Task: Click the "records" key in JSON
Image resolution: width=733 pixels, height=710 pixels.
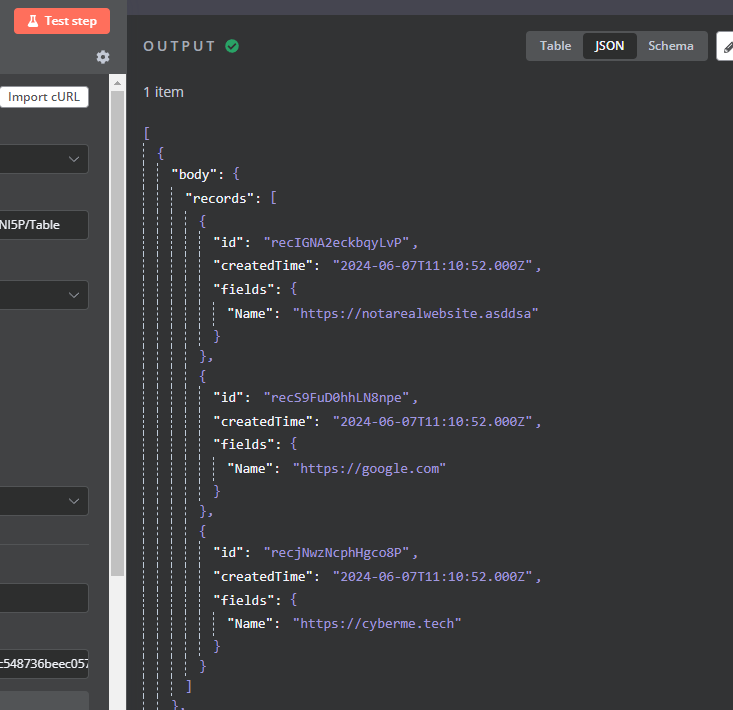Action: 220,198
